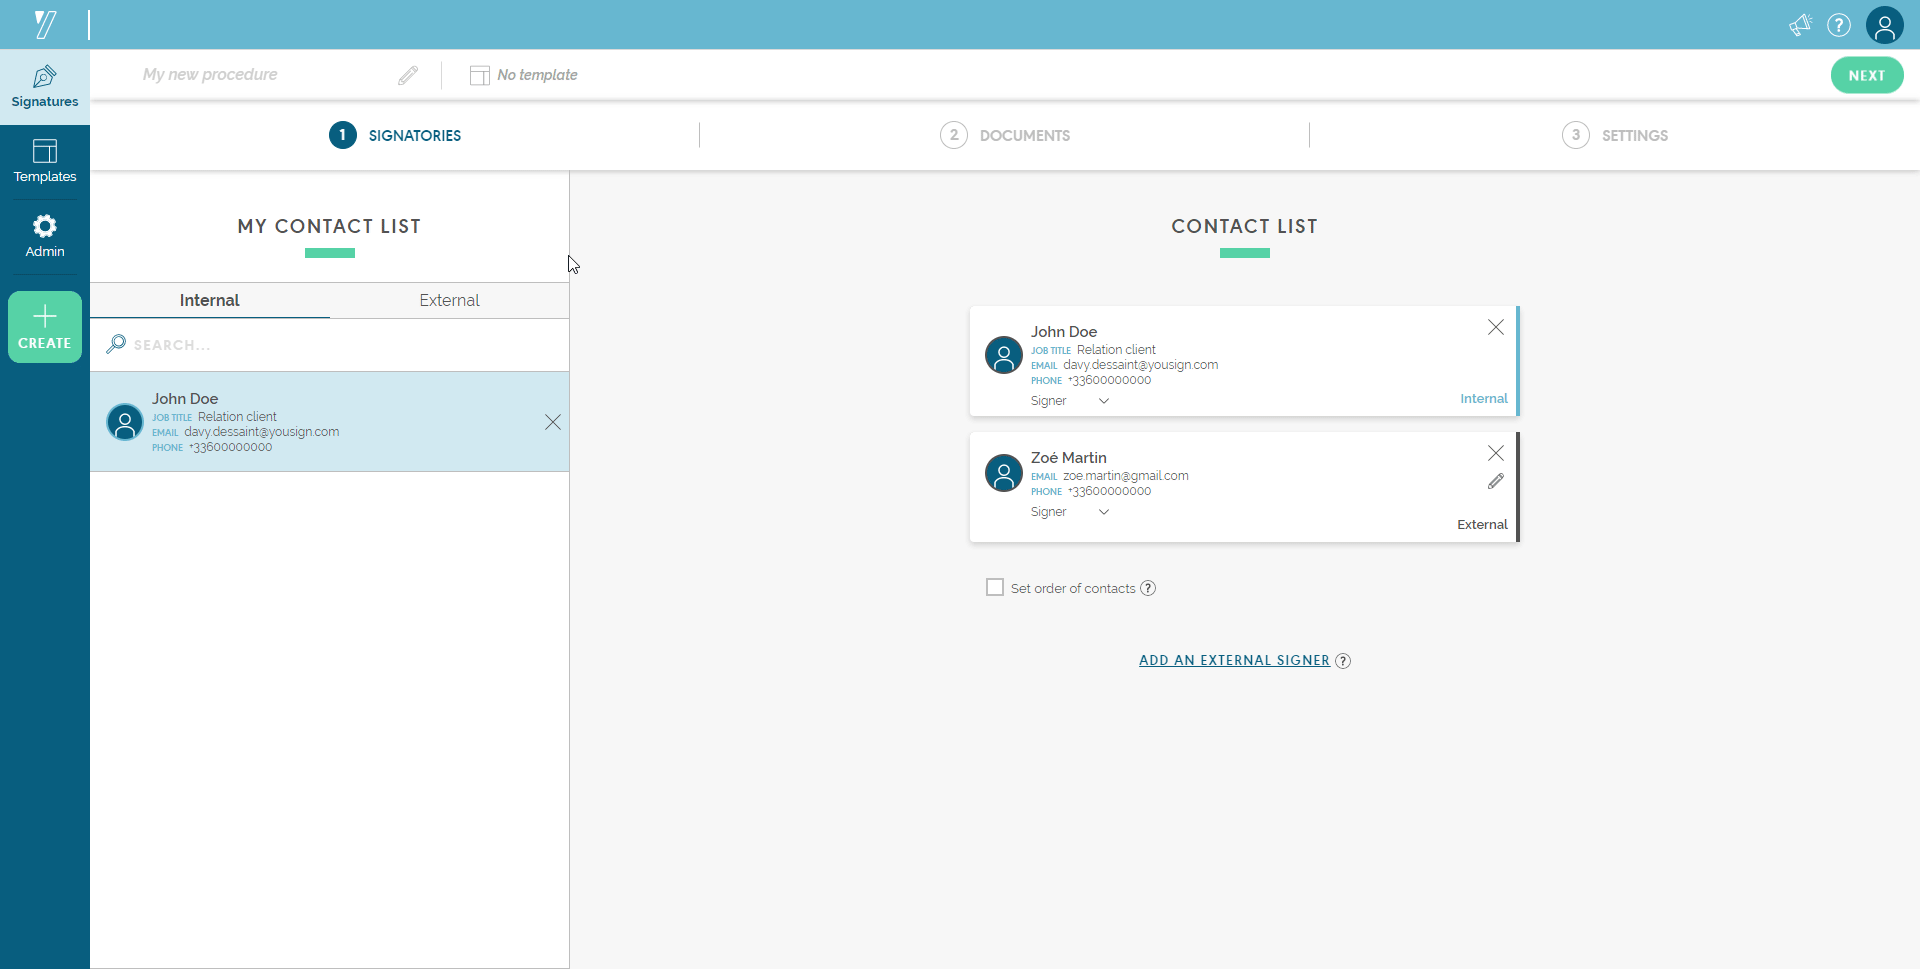Open help for Set order of contacts

(x=1149, y=588)
